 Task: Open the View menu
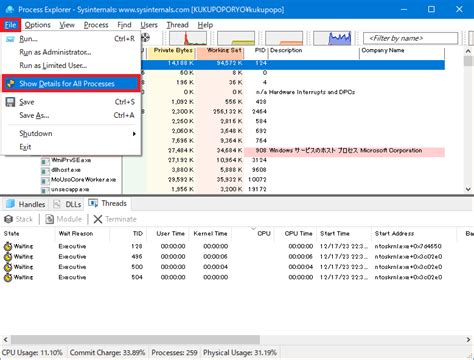[x=67, y=25]
